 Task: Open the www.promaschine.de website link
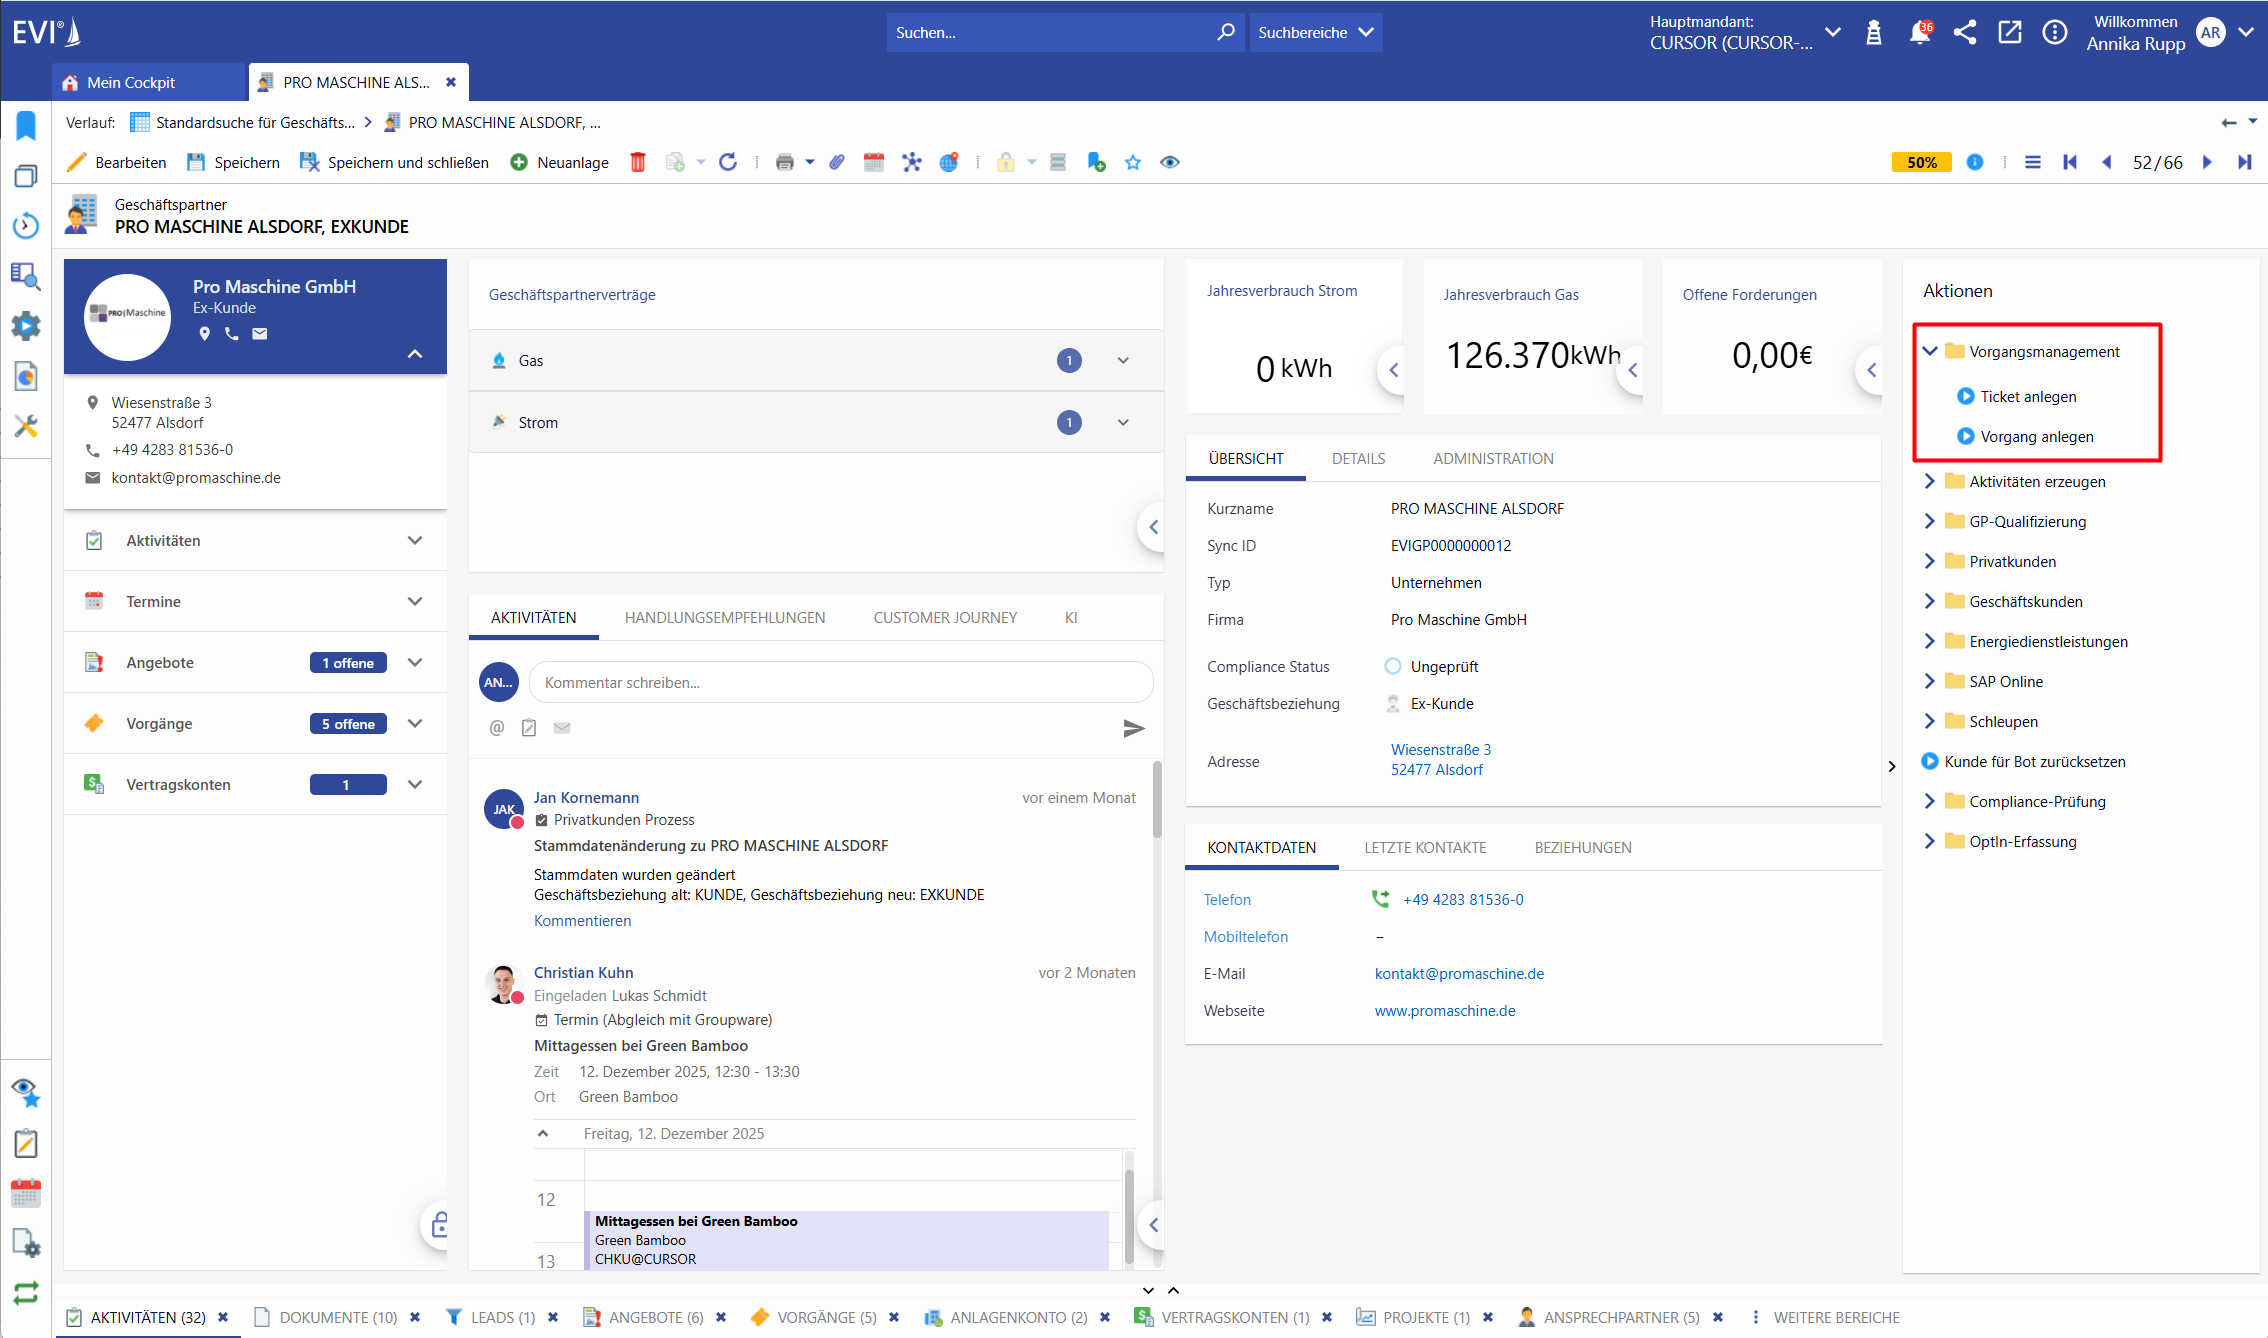tap(1445, 1010)
